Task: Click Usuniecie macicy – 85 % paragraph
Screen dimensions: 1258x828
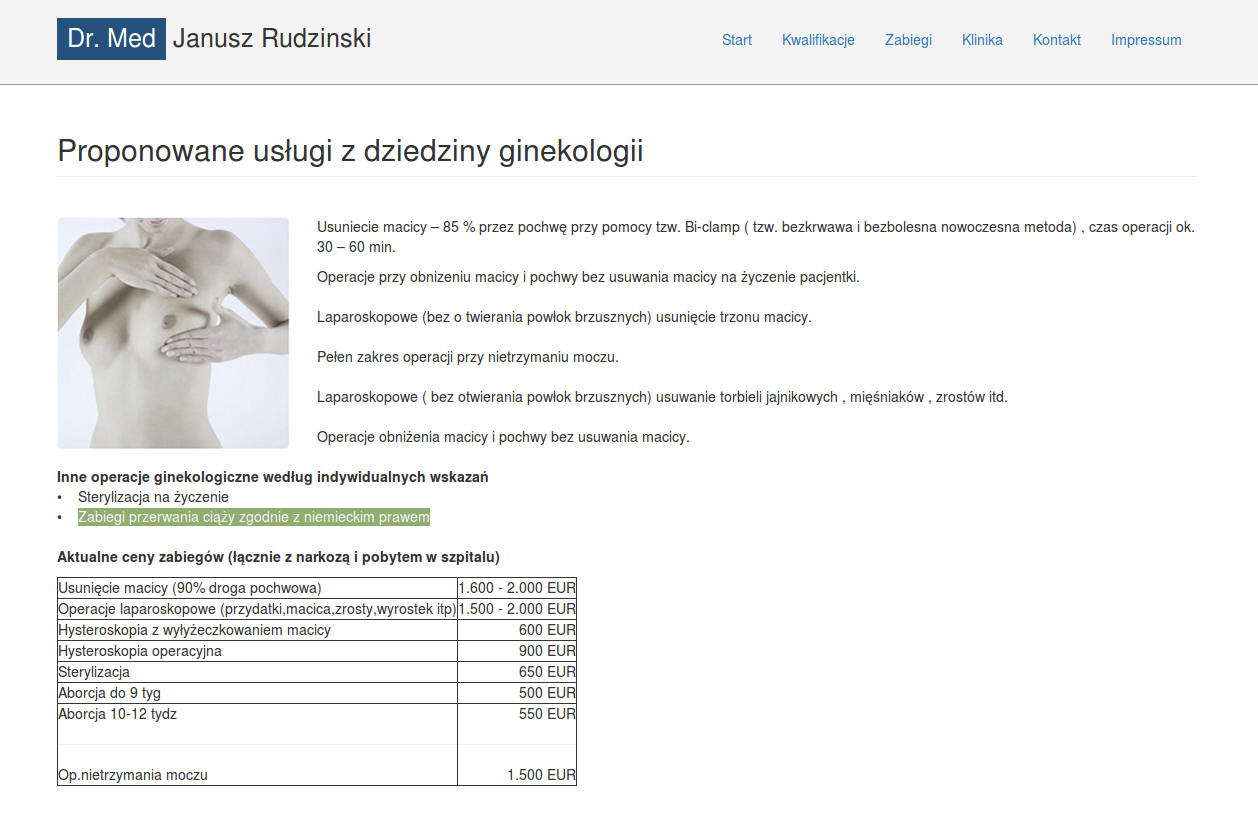Action: point(756,237)
